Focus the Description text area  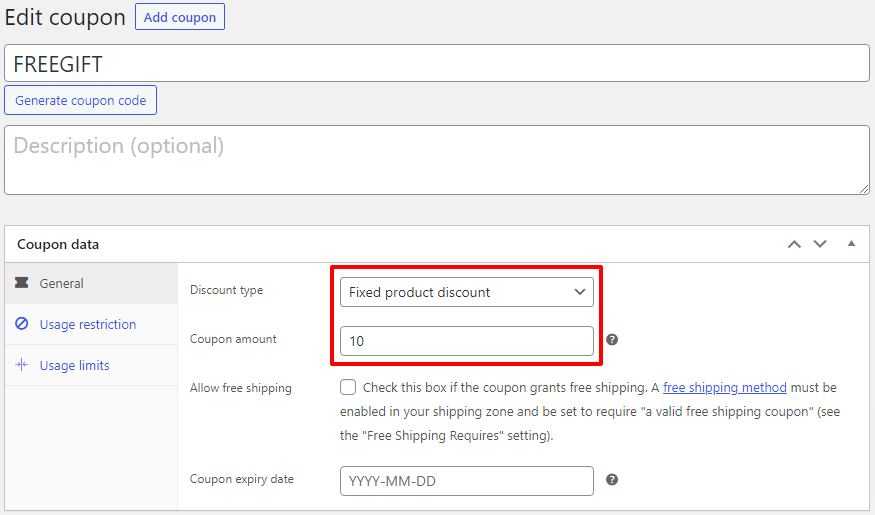click(x=436, y=159)
